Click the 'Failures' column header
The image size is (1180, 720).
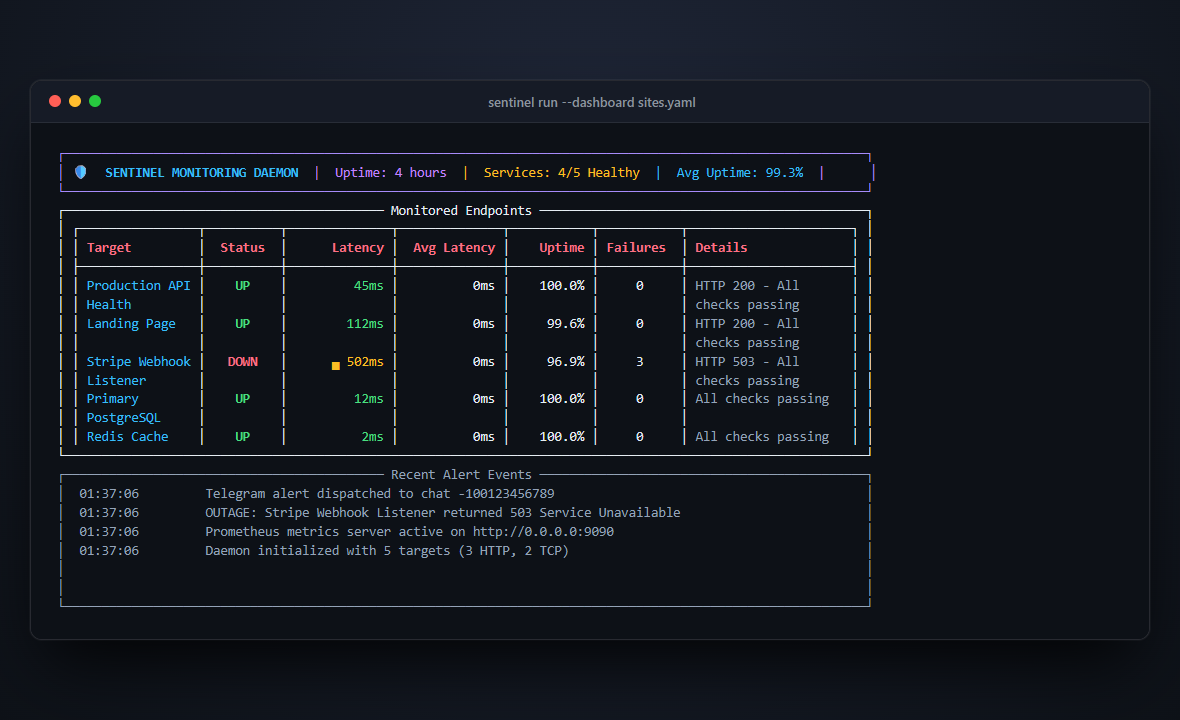(x=636, y=248)
